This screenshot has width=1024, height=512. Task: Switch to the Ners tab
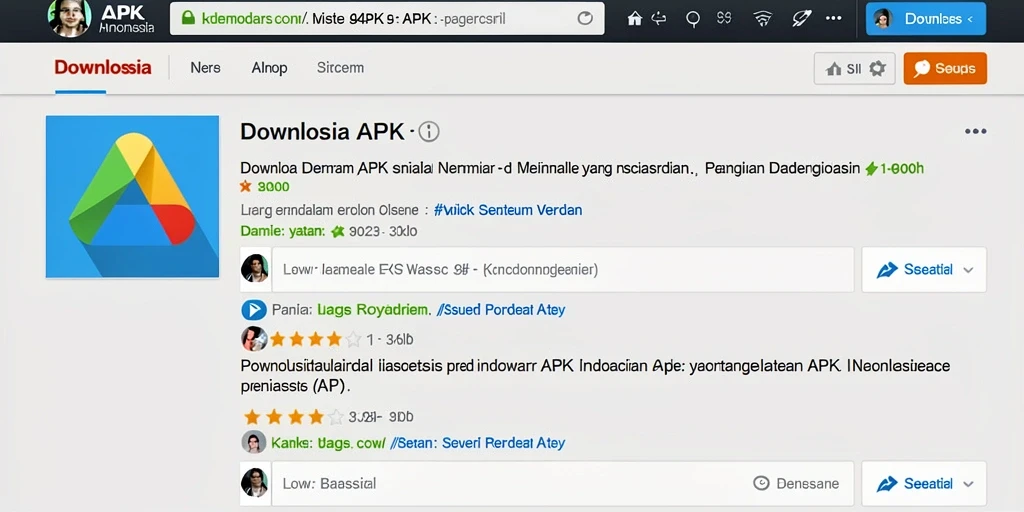[205, 67]
